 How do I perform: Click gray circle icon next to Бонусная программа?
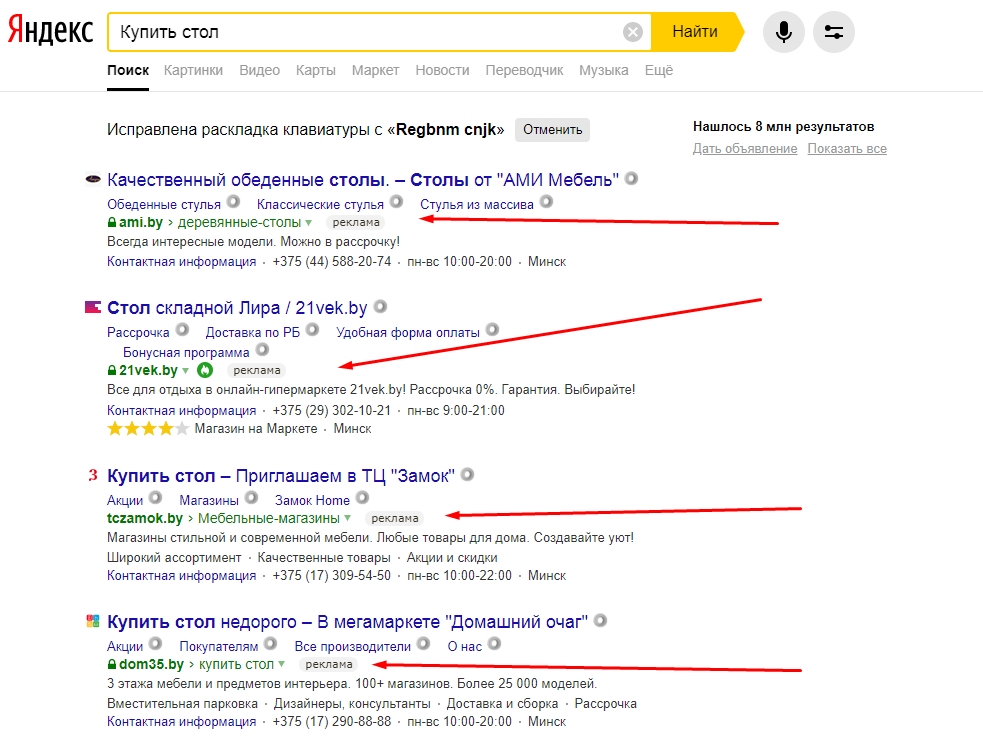pos(262,350)
